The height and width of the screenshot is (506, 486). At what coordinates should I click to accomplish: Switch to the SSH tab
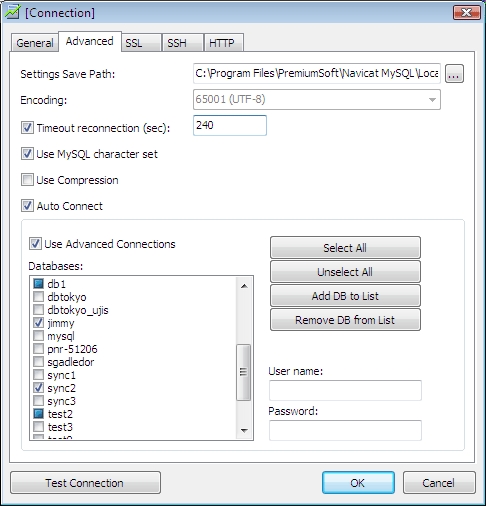click(182, 43)
